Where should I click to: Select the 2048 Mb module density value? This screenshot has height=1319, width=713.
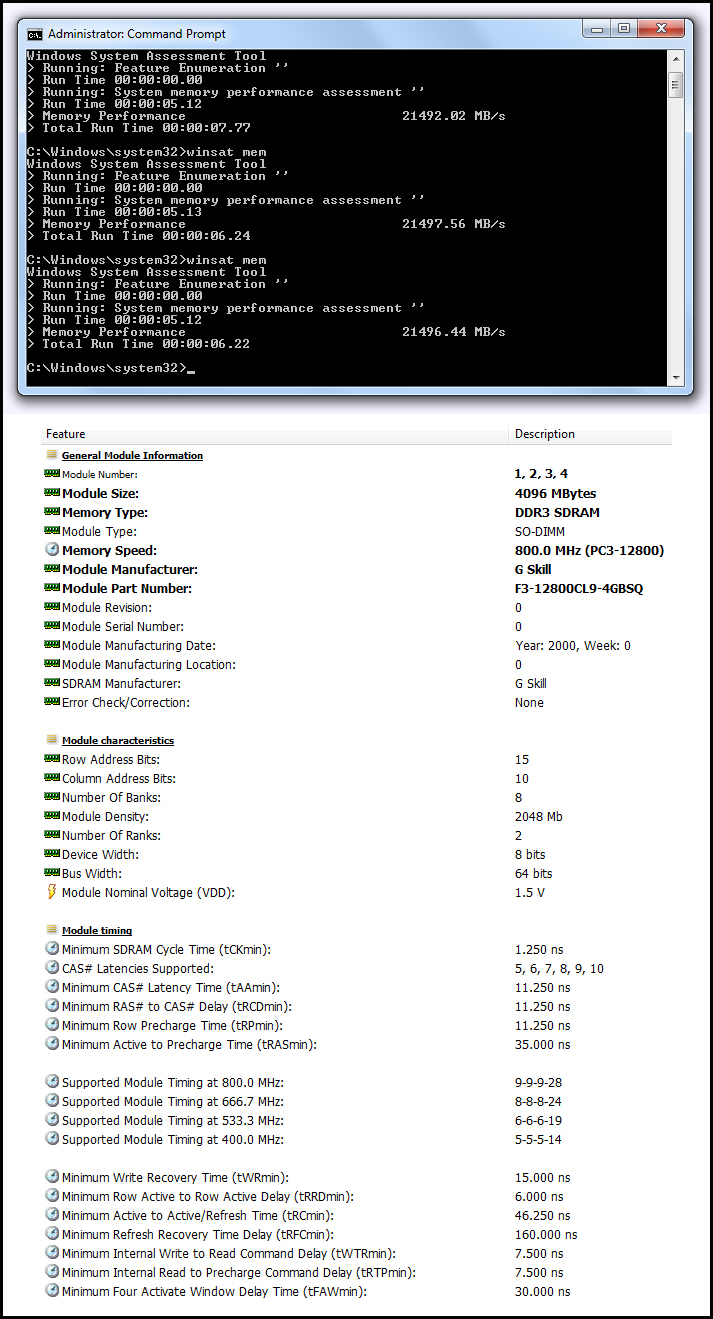point(539,816)
